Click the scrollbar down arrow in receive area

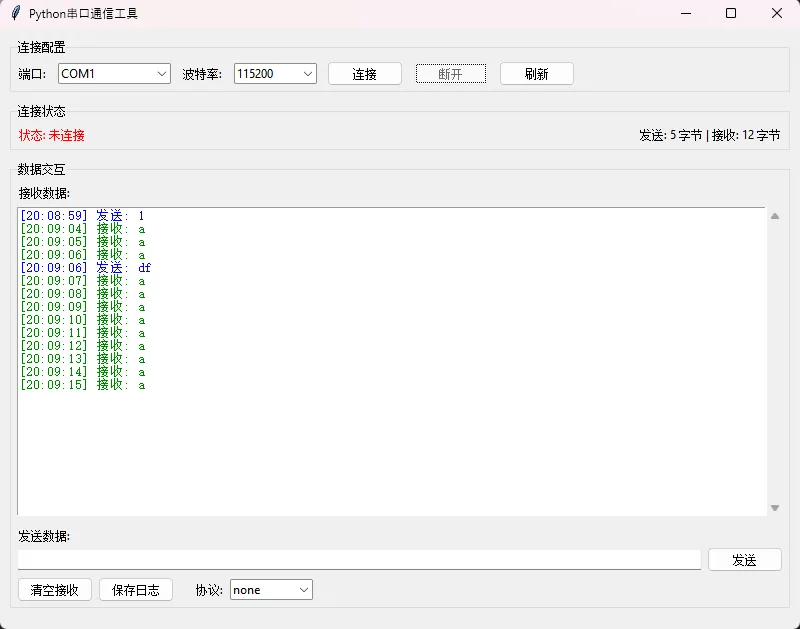click(774, 508)
